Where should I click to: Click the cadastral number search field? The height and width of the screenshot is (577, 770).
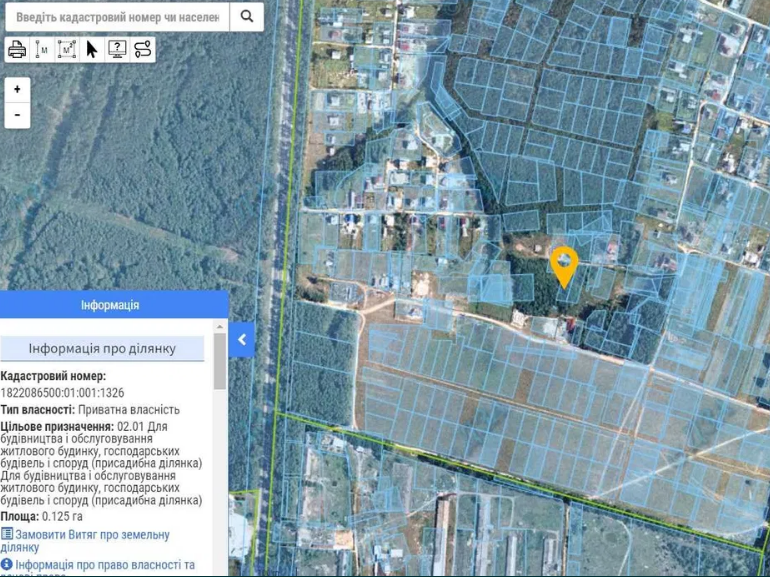[118, 17]
